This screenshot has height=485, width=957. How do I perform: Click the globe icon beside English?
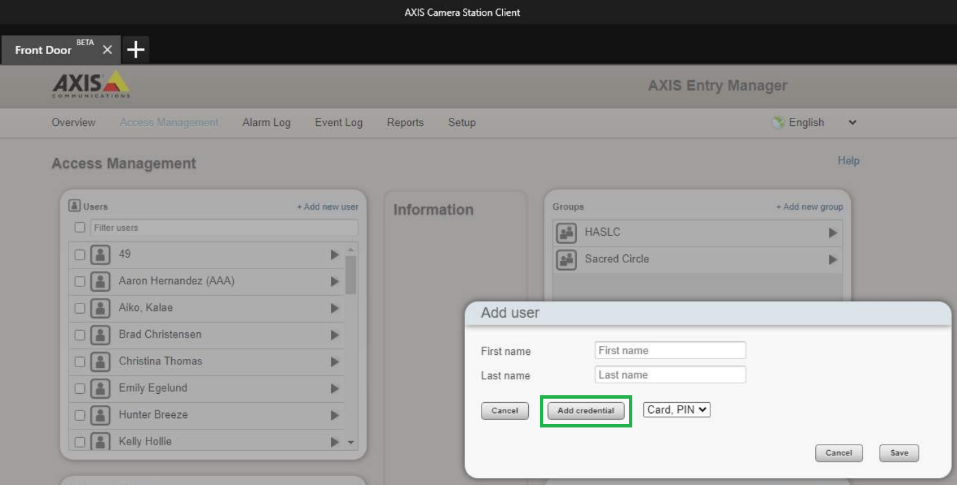pyautogui.click(x=778, y=123)
